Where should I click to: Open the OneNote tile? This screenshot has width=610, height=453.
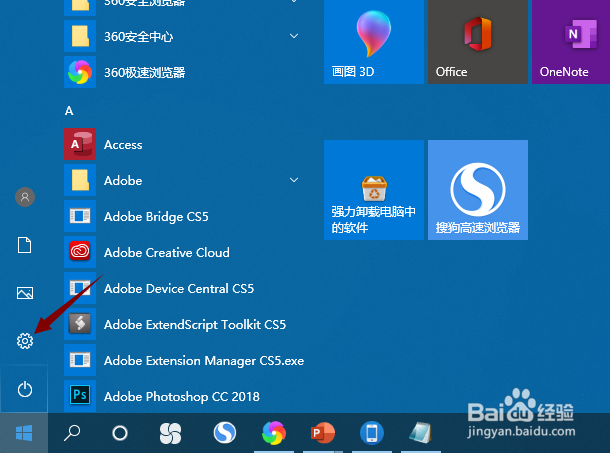coord(571,41)
